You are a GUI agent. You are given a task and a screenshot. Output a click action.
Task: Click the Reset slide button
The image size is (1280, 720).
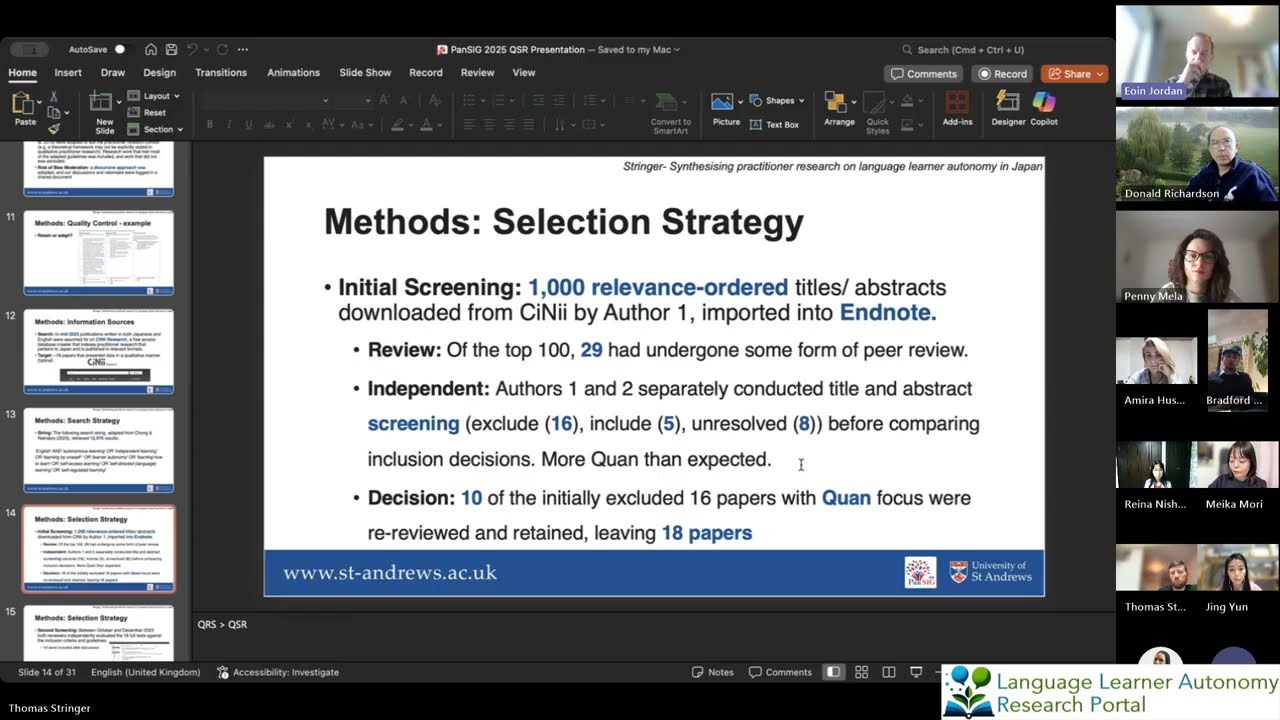point(148,113)
